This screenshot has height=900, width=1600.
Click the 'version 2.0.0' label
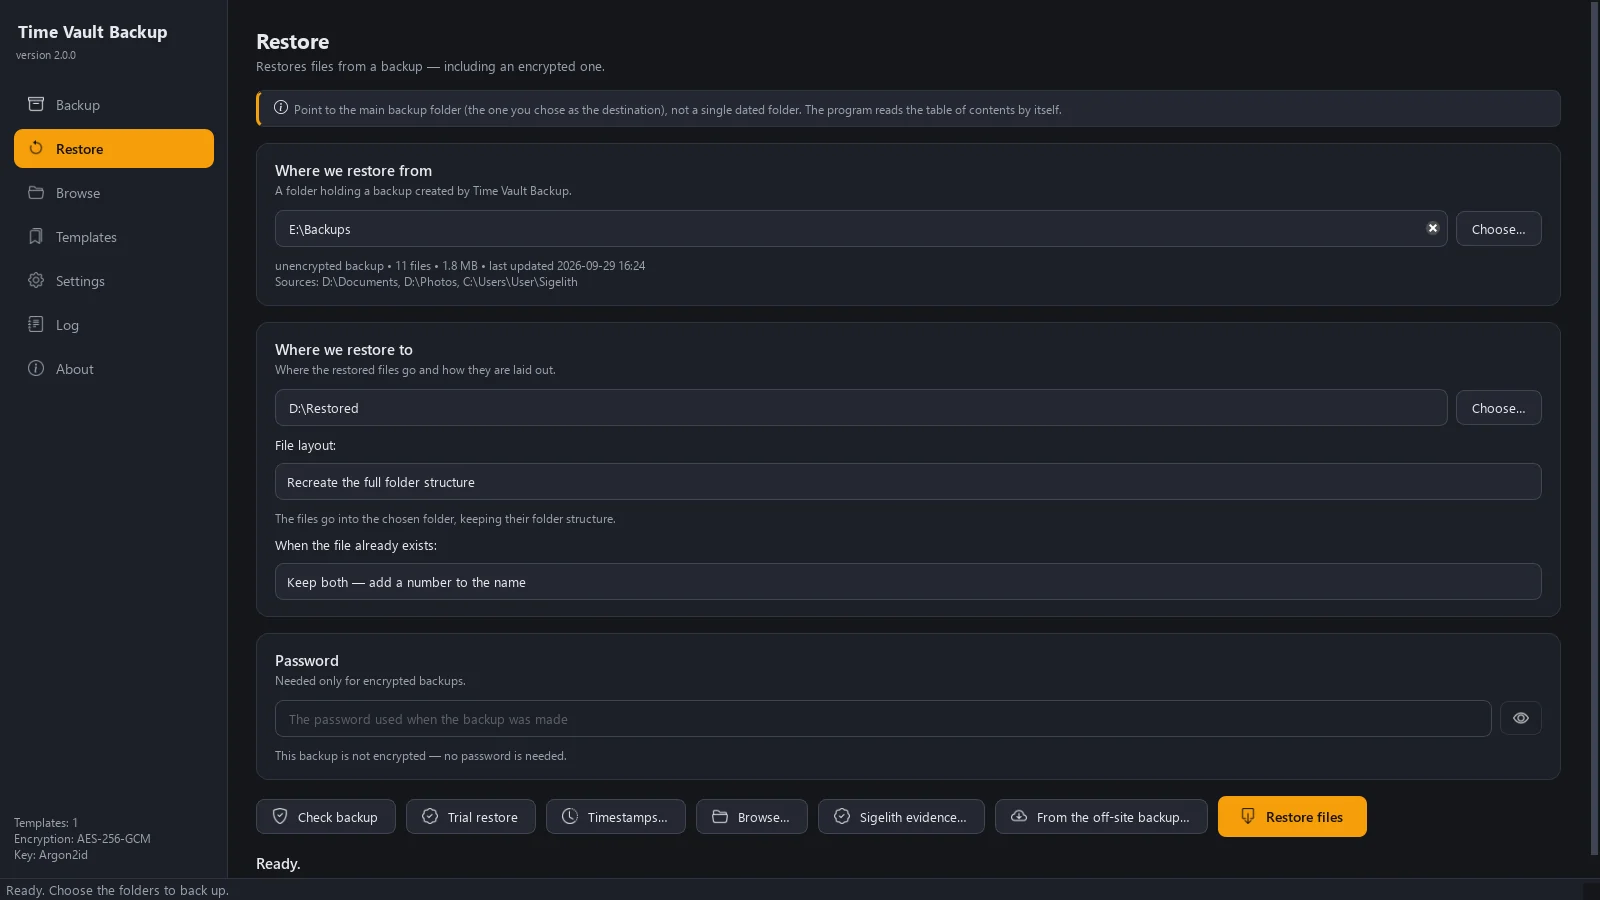click(x=46, y=55)
